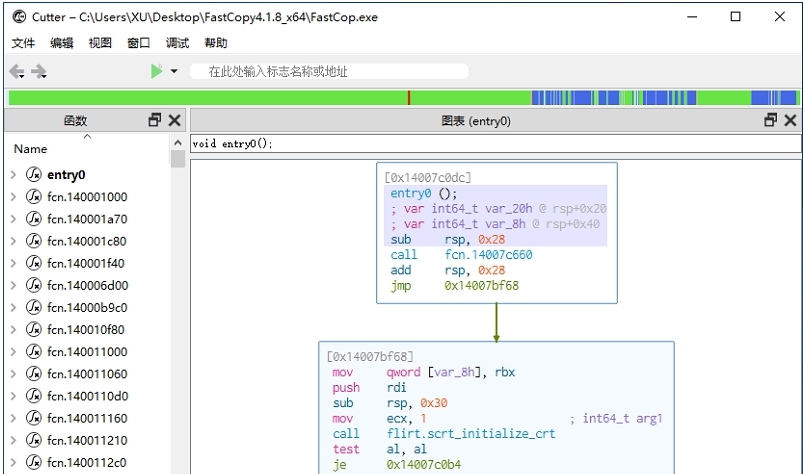The height and width of the screenshot is (474, 803).
Task: Go forward with the right arrow button
Action: [x=39, y=71]
